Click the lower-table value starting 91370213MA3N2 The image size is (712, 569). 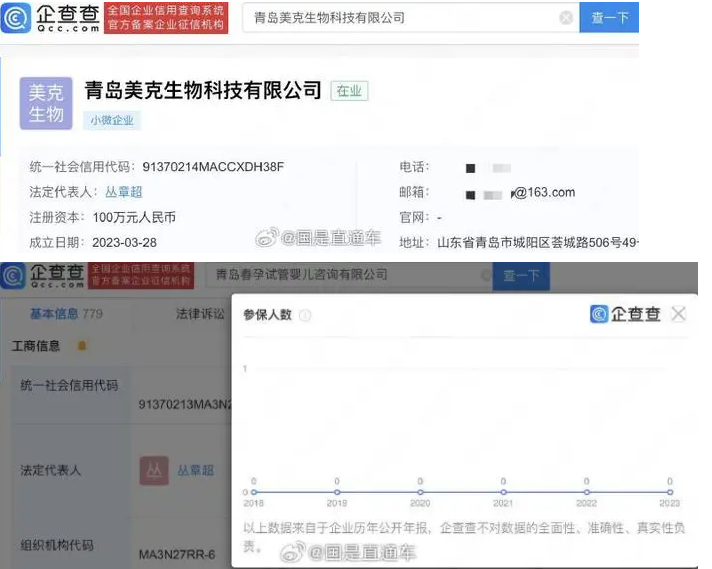pos(185,404)
